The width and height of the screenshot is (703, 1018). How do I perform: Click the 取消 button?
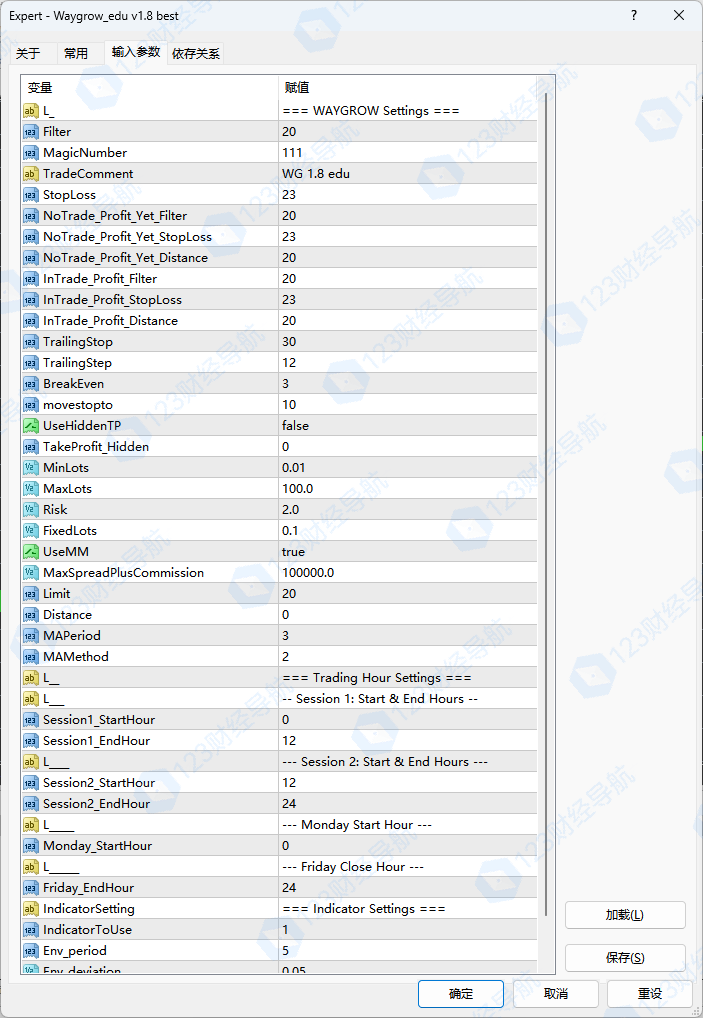click(x=556, y=993)
